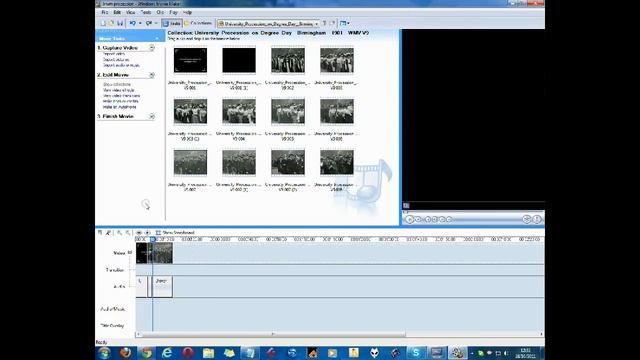Open the Clip menu
This screenshot has width=640, height=360.
pyautogui.click(x=160, y=13)
